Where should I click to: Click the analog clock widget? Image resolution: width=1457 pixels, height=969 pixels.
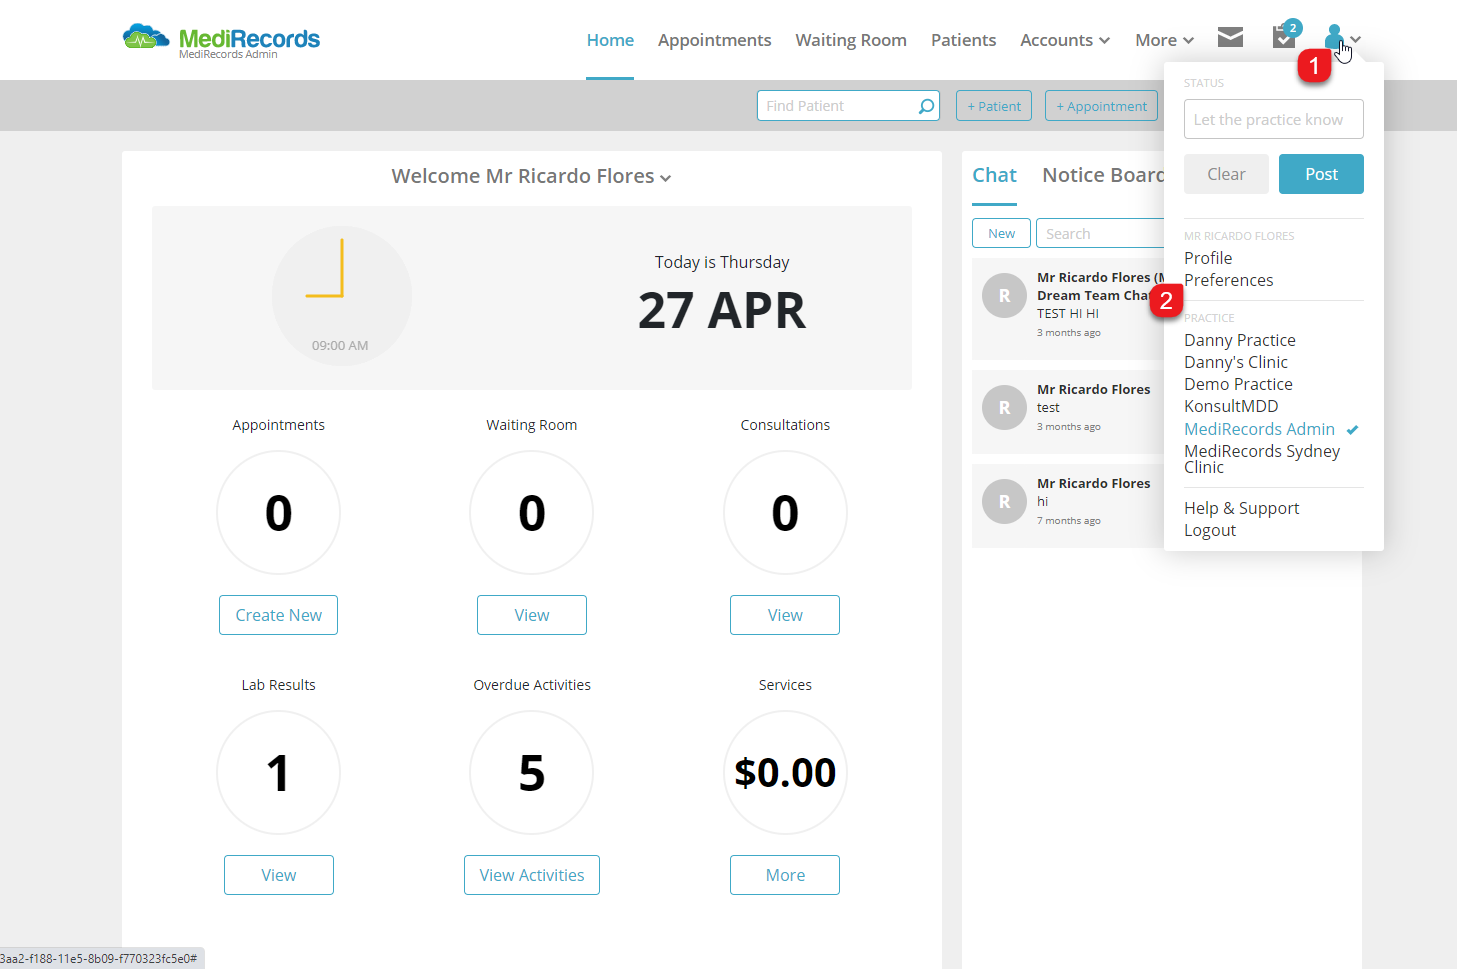[341, 296]
